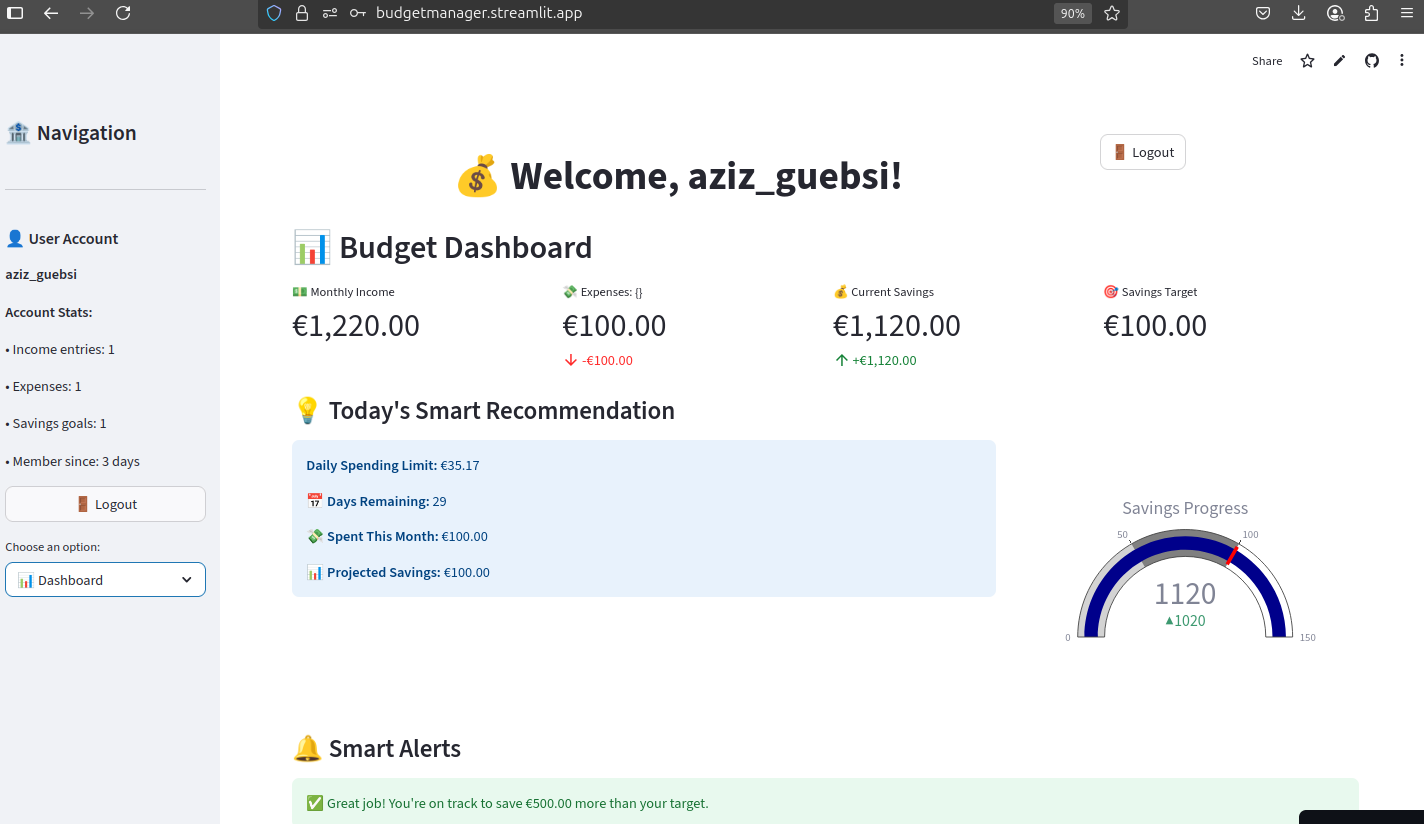Click the Share menu item
The image size is (1424, 824).
pos(1266,61)
